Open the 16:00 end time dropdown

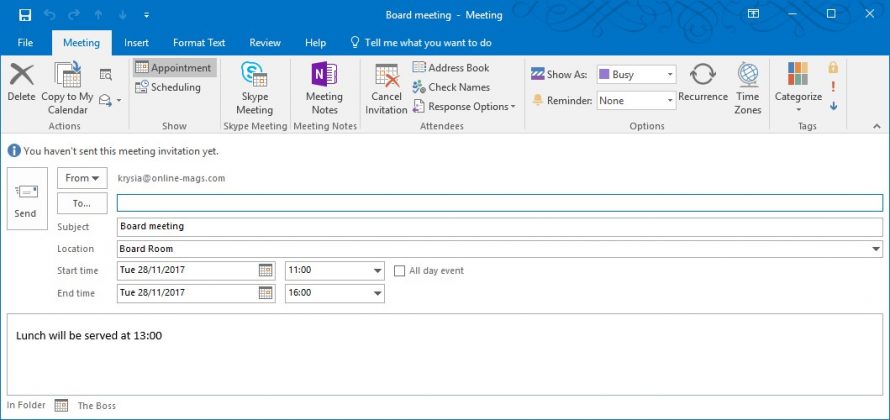pos(377,293)
